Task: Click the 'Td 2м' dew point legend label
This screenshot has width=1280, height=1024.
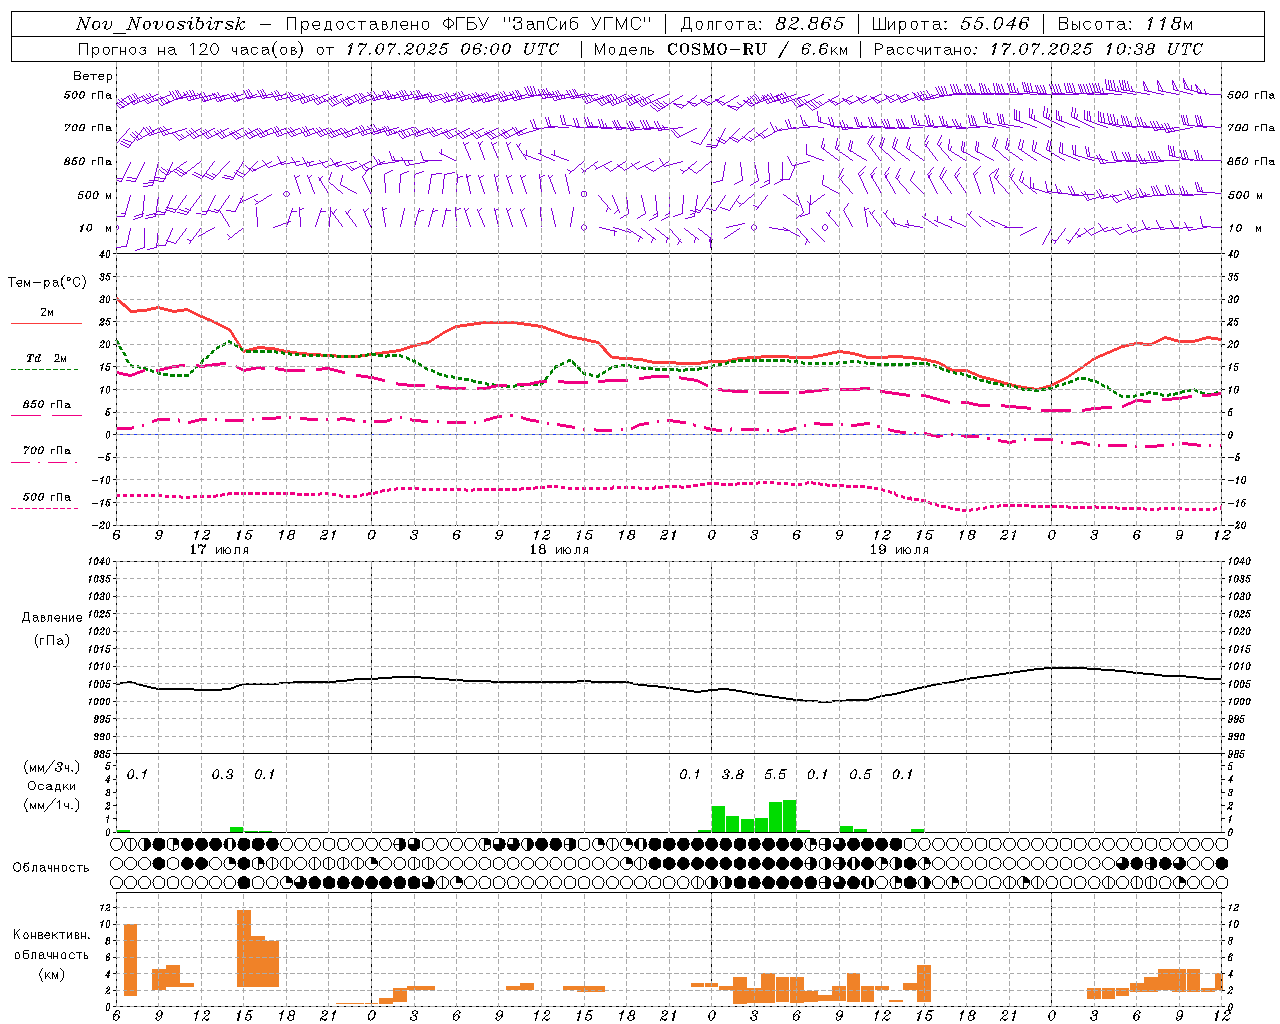Action: coord(47,358)
